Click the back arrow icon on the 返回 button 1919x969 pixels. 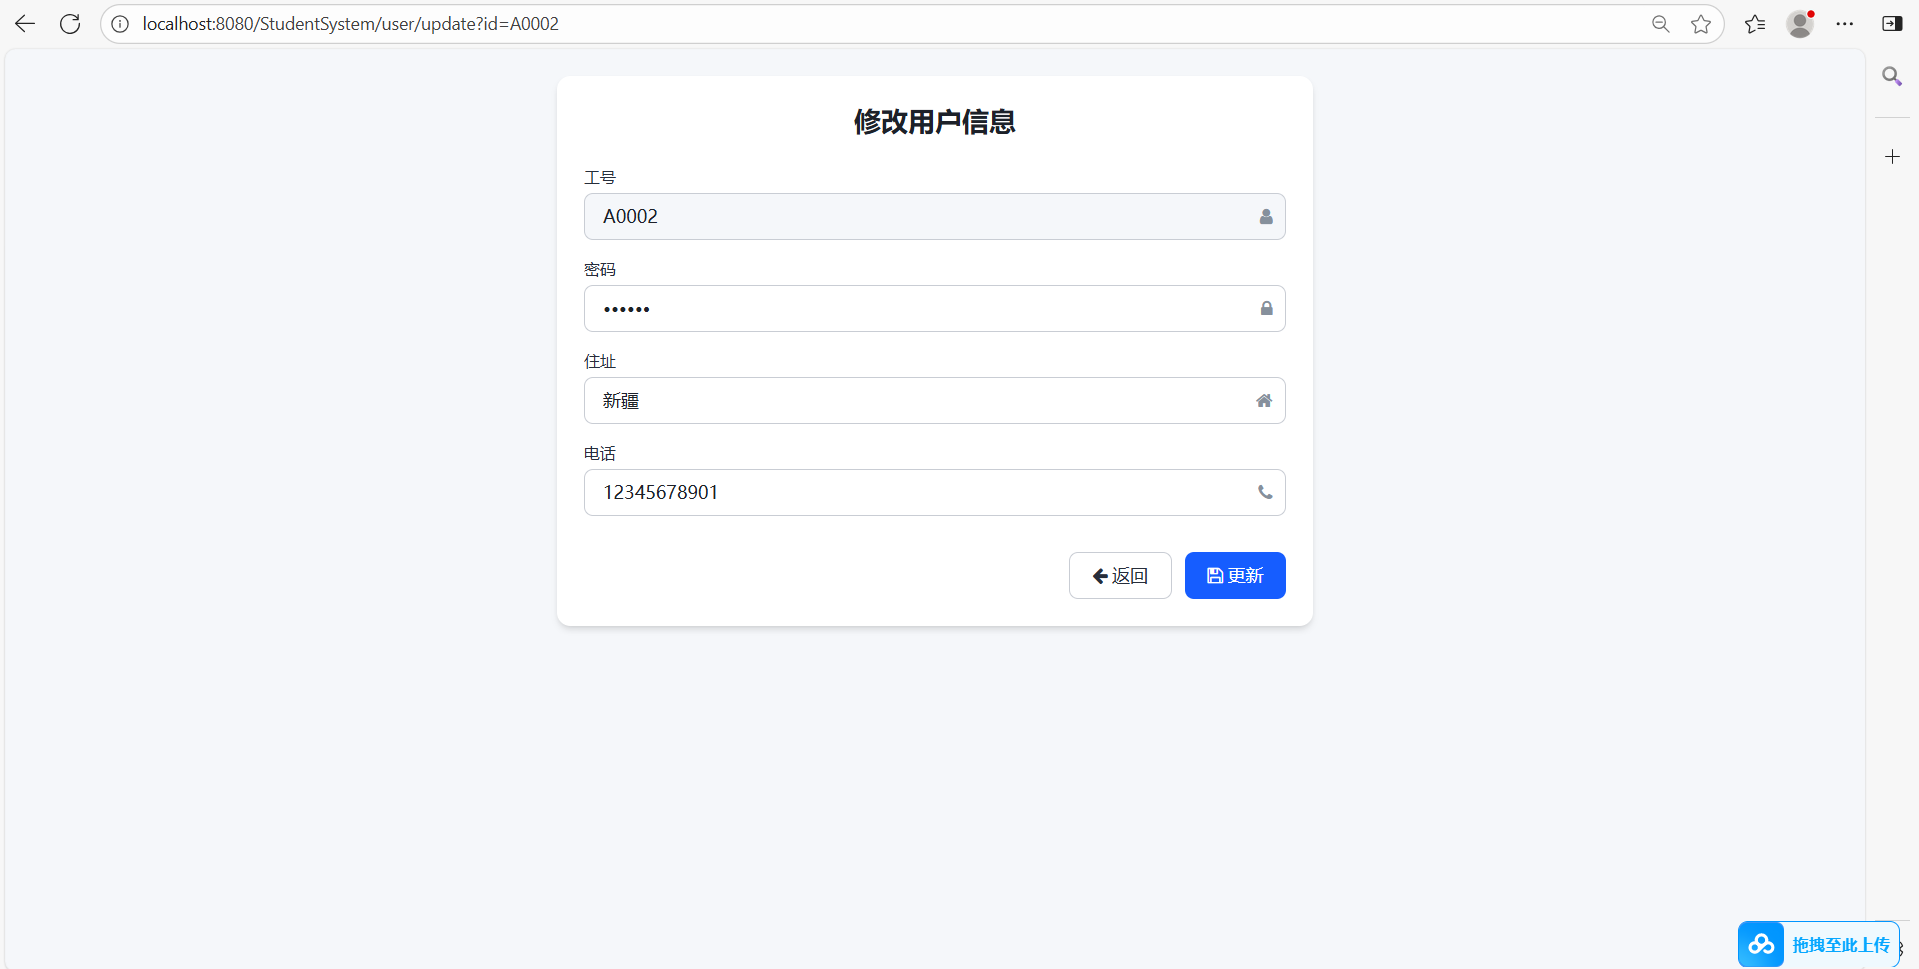coord(1100,576)
